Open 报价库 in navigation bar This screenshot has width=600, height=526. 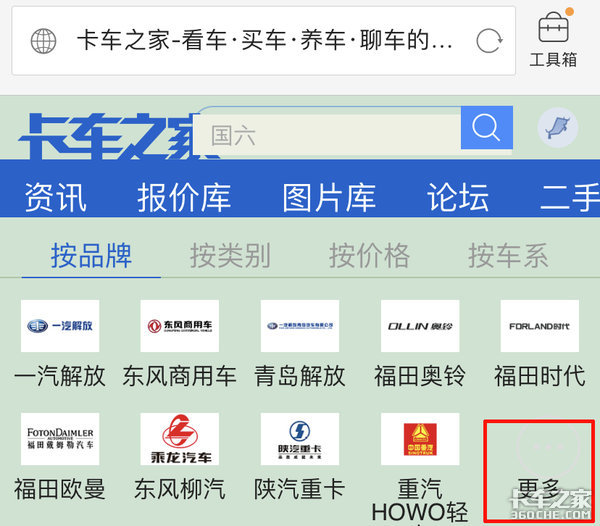coord(184,197)
